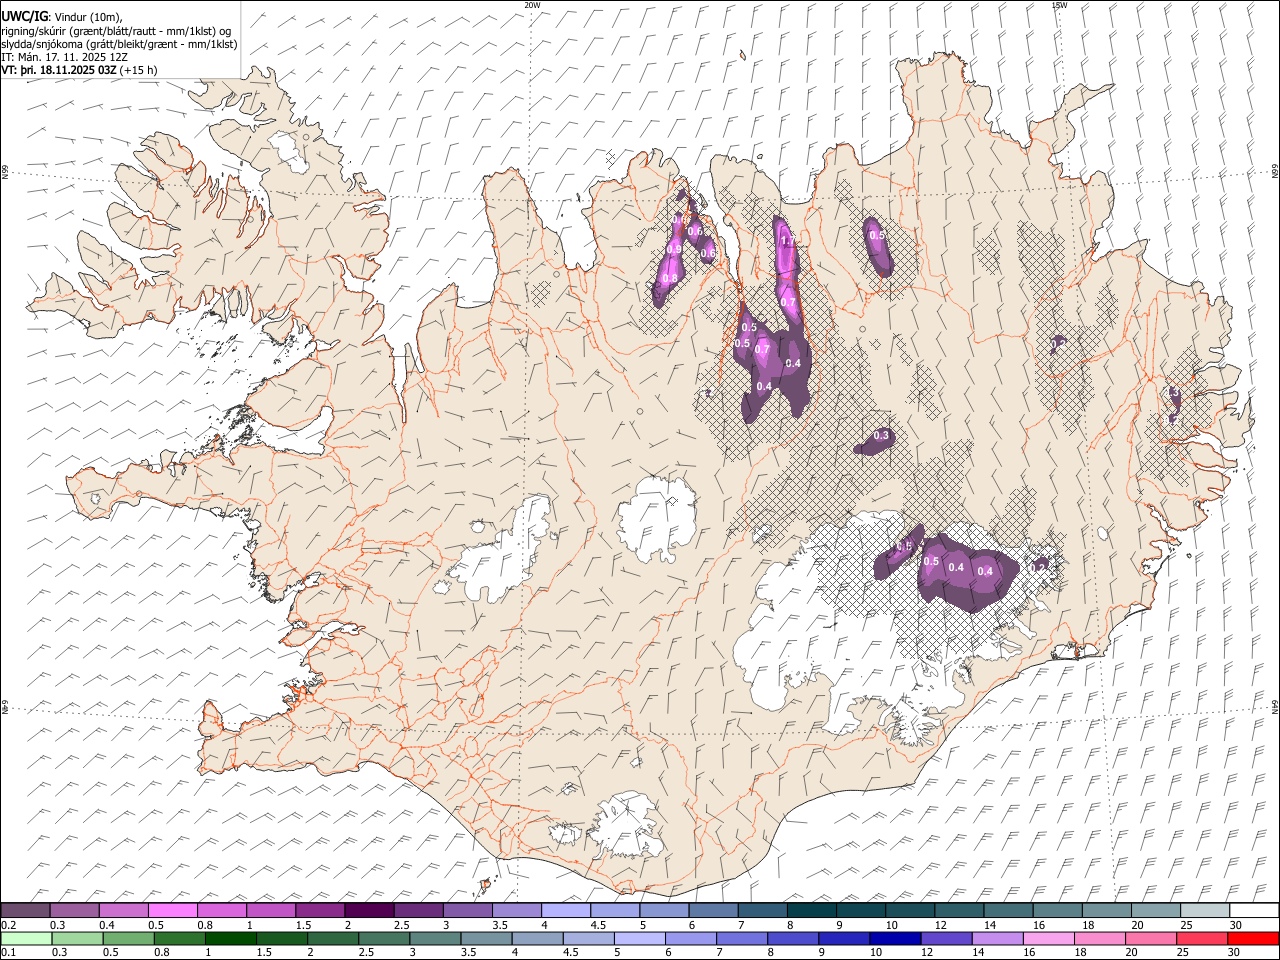Click the "20W" longitude label at the top edge
The width and height of the screenshot is (1280, 960).
532,5
